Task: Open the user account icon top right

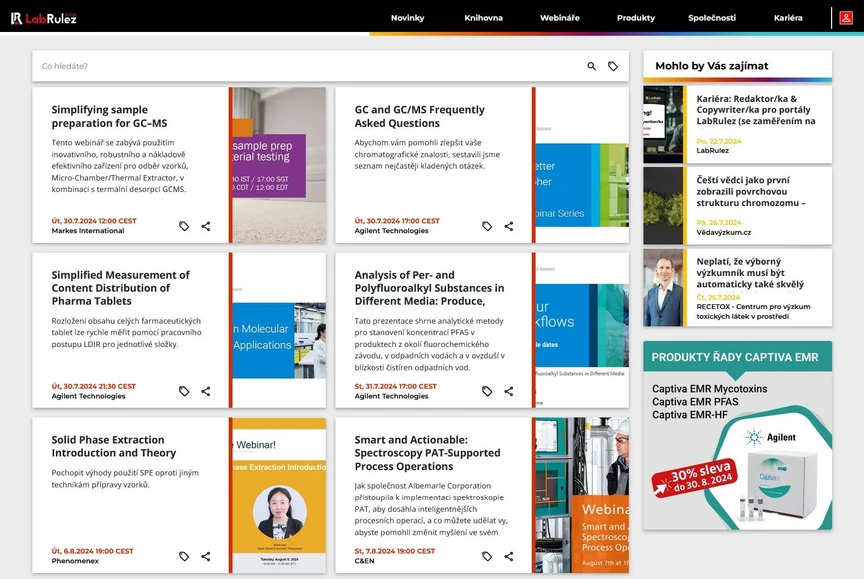Action: tap(848, 17)
